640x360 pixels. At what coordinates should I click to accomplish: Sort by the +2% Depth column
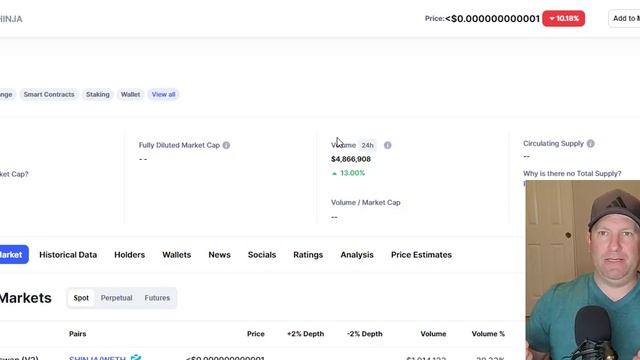coord(305,334)
